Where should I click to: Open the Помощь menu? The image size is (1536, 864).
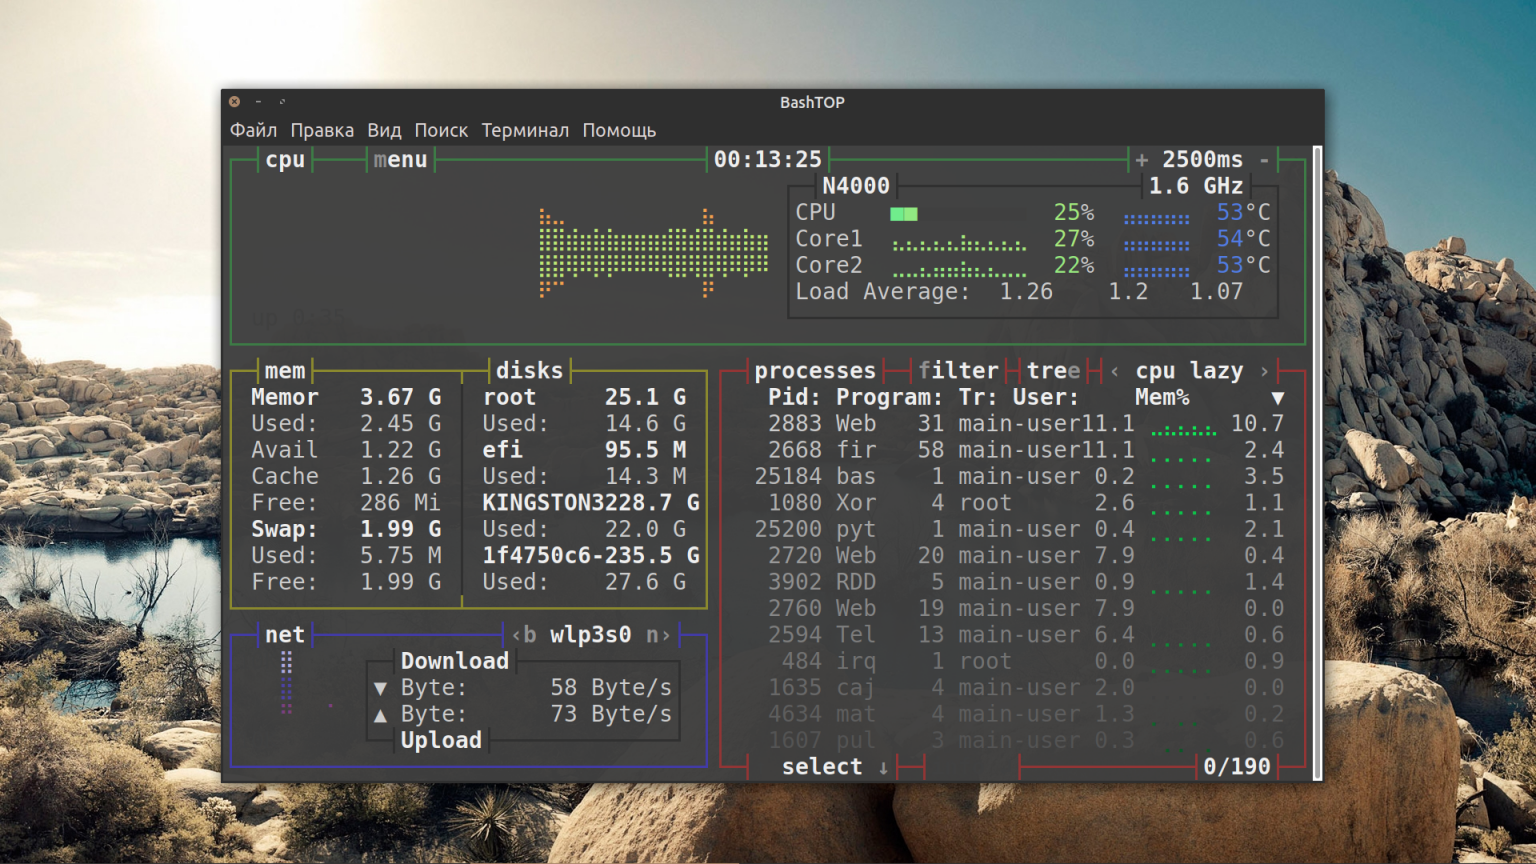[619, 131]
